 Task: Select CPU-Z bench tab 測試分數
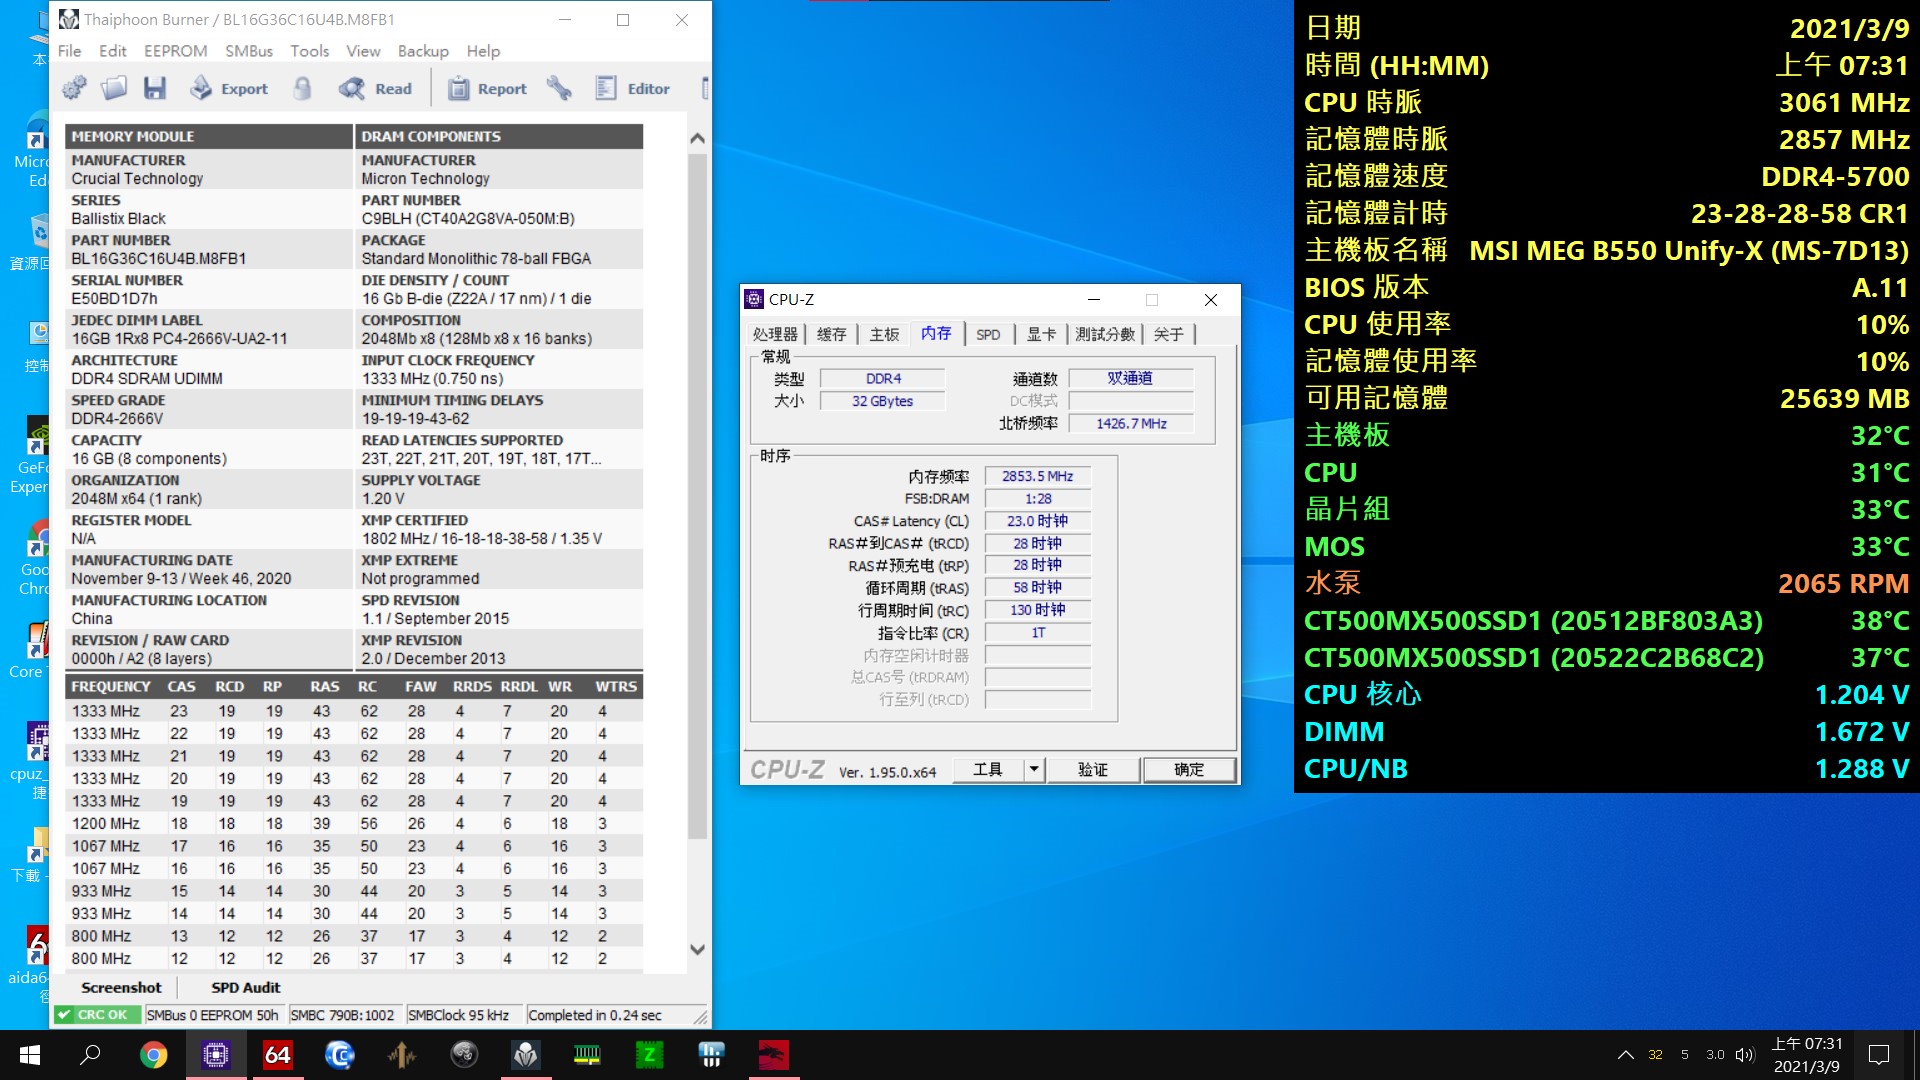tap(1105, 334)
